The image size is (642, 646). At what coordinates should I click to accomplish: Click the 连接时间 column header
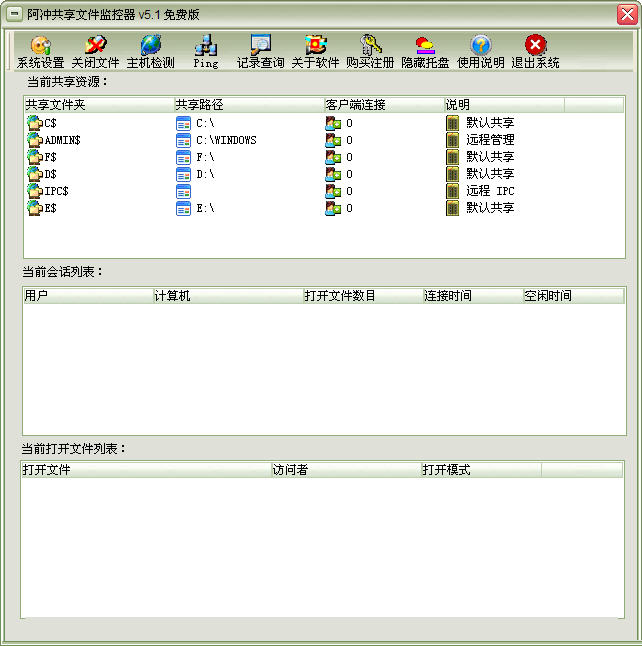click(473, 296)
